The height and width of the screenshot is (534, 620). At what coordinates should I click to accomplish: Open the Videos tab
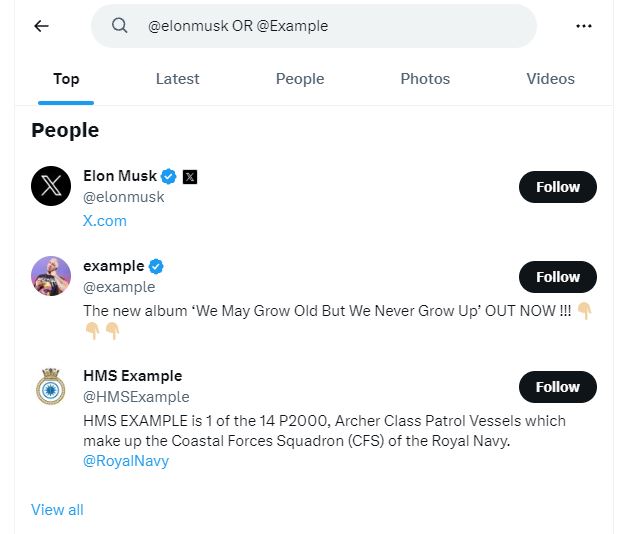point(550,79)
